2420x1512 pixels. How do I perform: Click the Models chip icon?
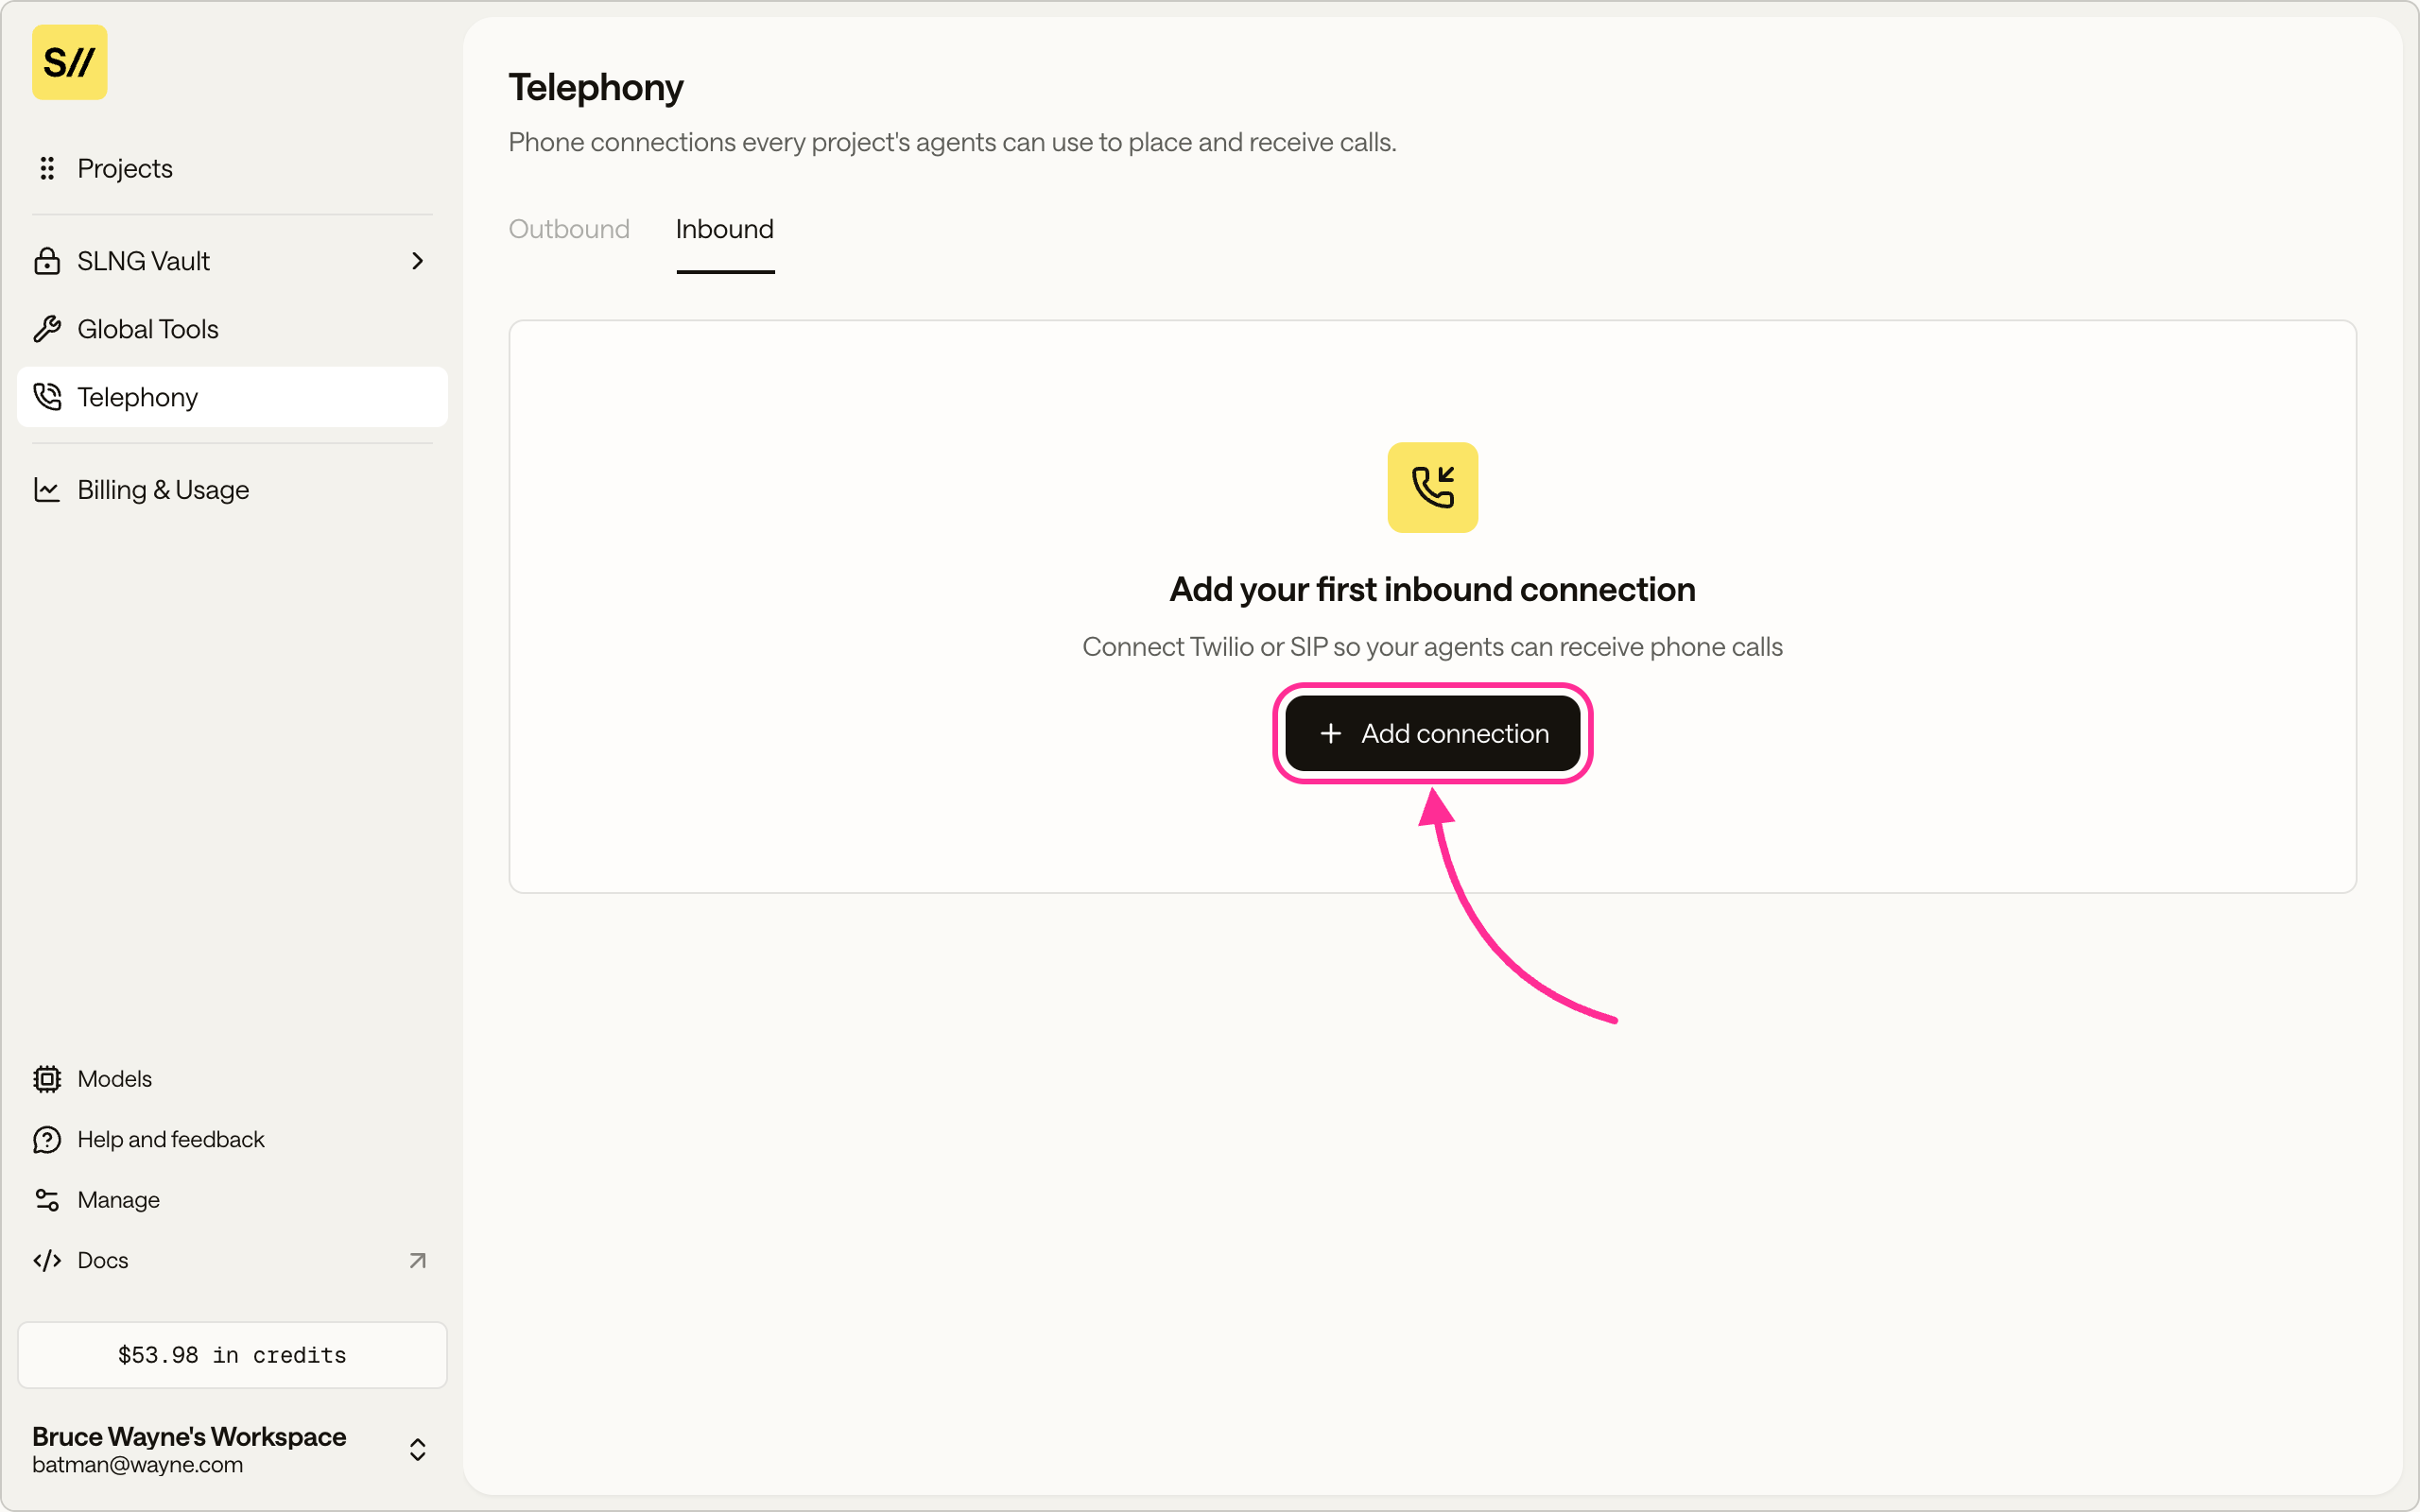point(47,1079)
